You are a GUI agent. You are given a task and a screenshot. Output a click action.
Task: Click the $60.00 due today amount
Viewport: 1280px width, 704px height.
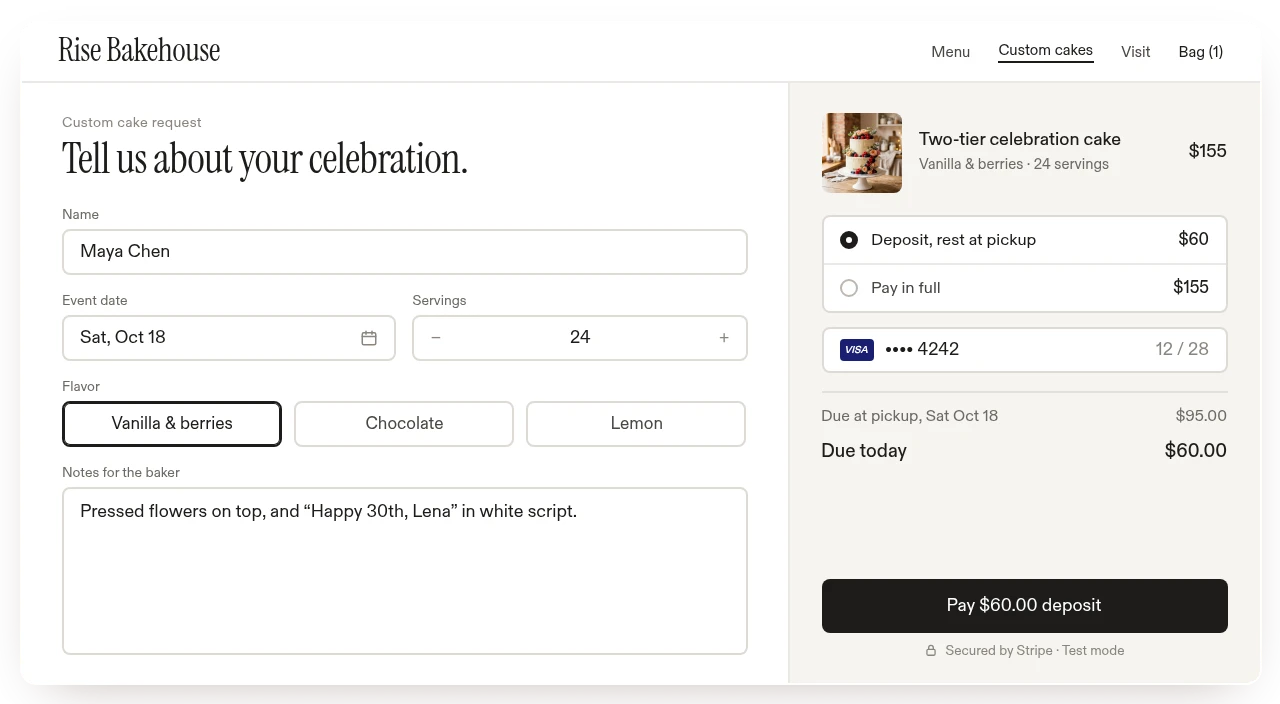click(x=1196, y=451)
